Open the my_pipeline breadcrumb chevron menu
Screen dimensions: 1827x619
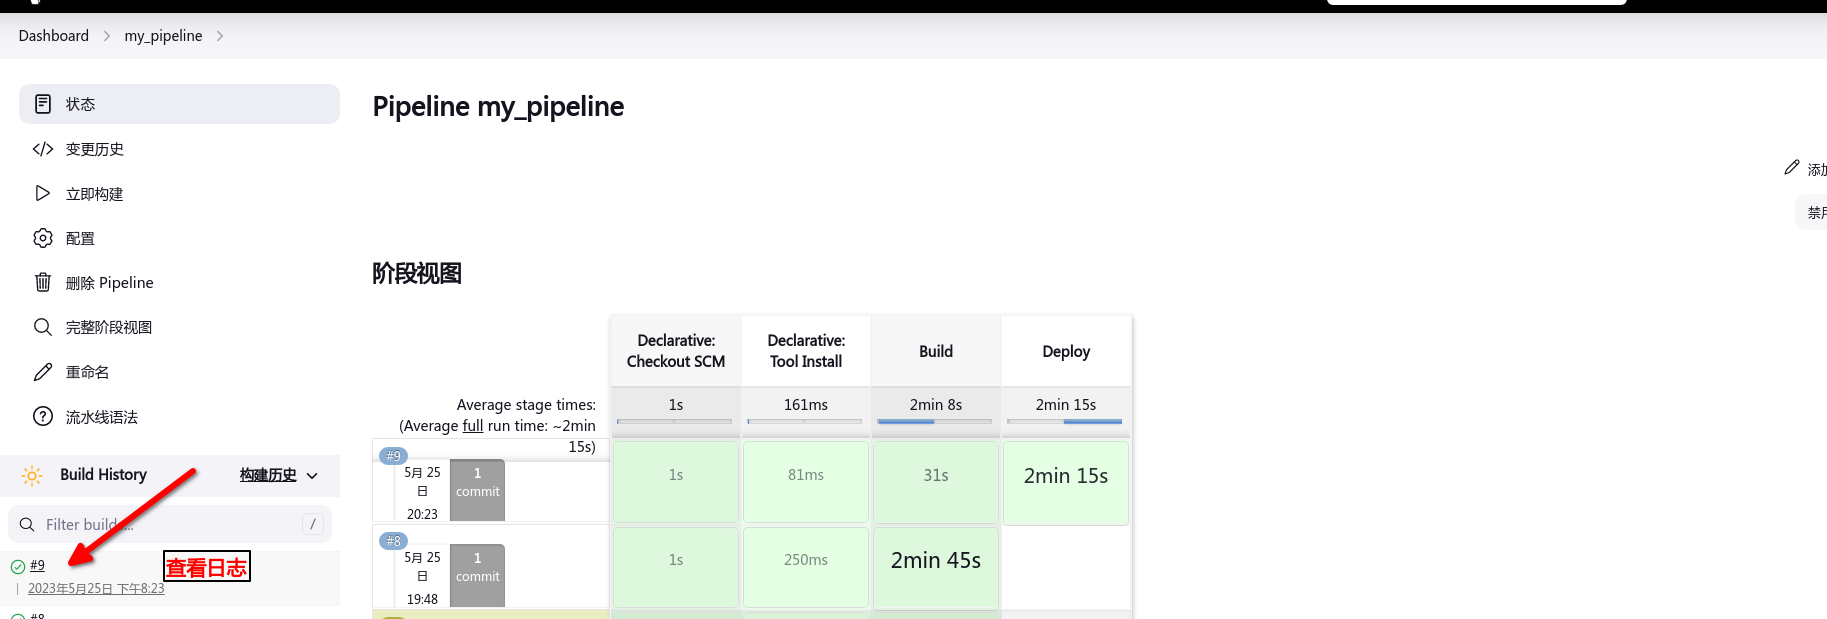(220, 36)
